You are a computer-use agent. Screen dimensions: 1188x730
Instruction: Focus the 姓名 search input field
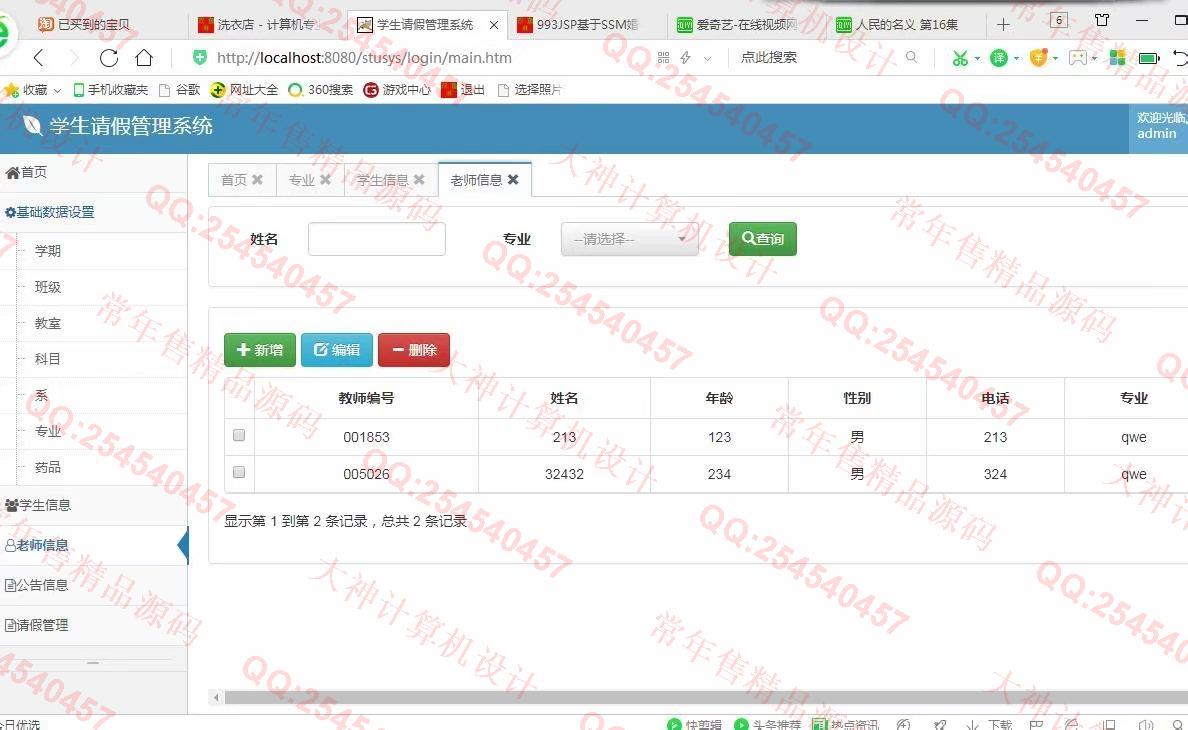tap(377, 239)
